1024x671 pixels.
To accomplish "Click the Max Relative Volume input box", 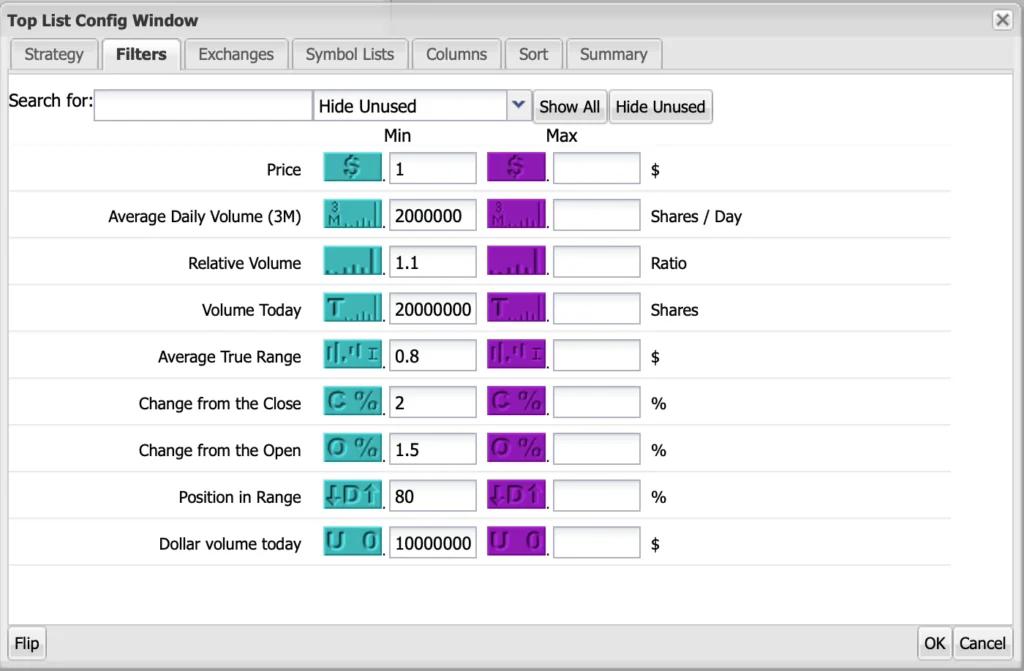I will click(x=596, y=262).
